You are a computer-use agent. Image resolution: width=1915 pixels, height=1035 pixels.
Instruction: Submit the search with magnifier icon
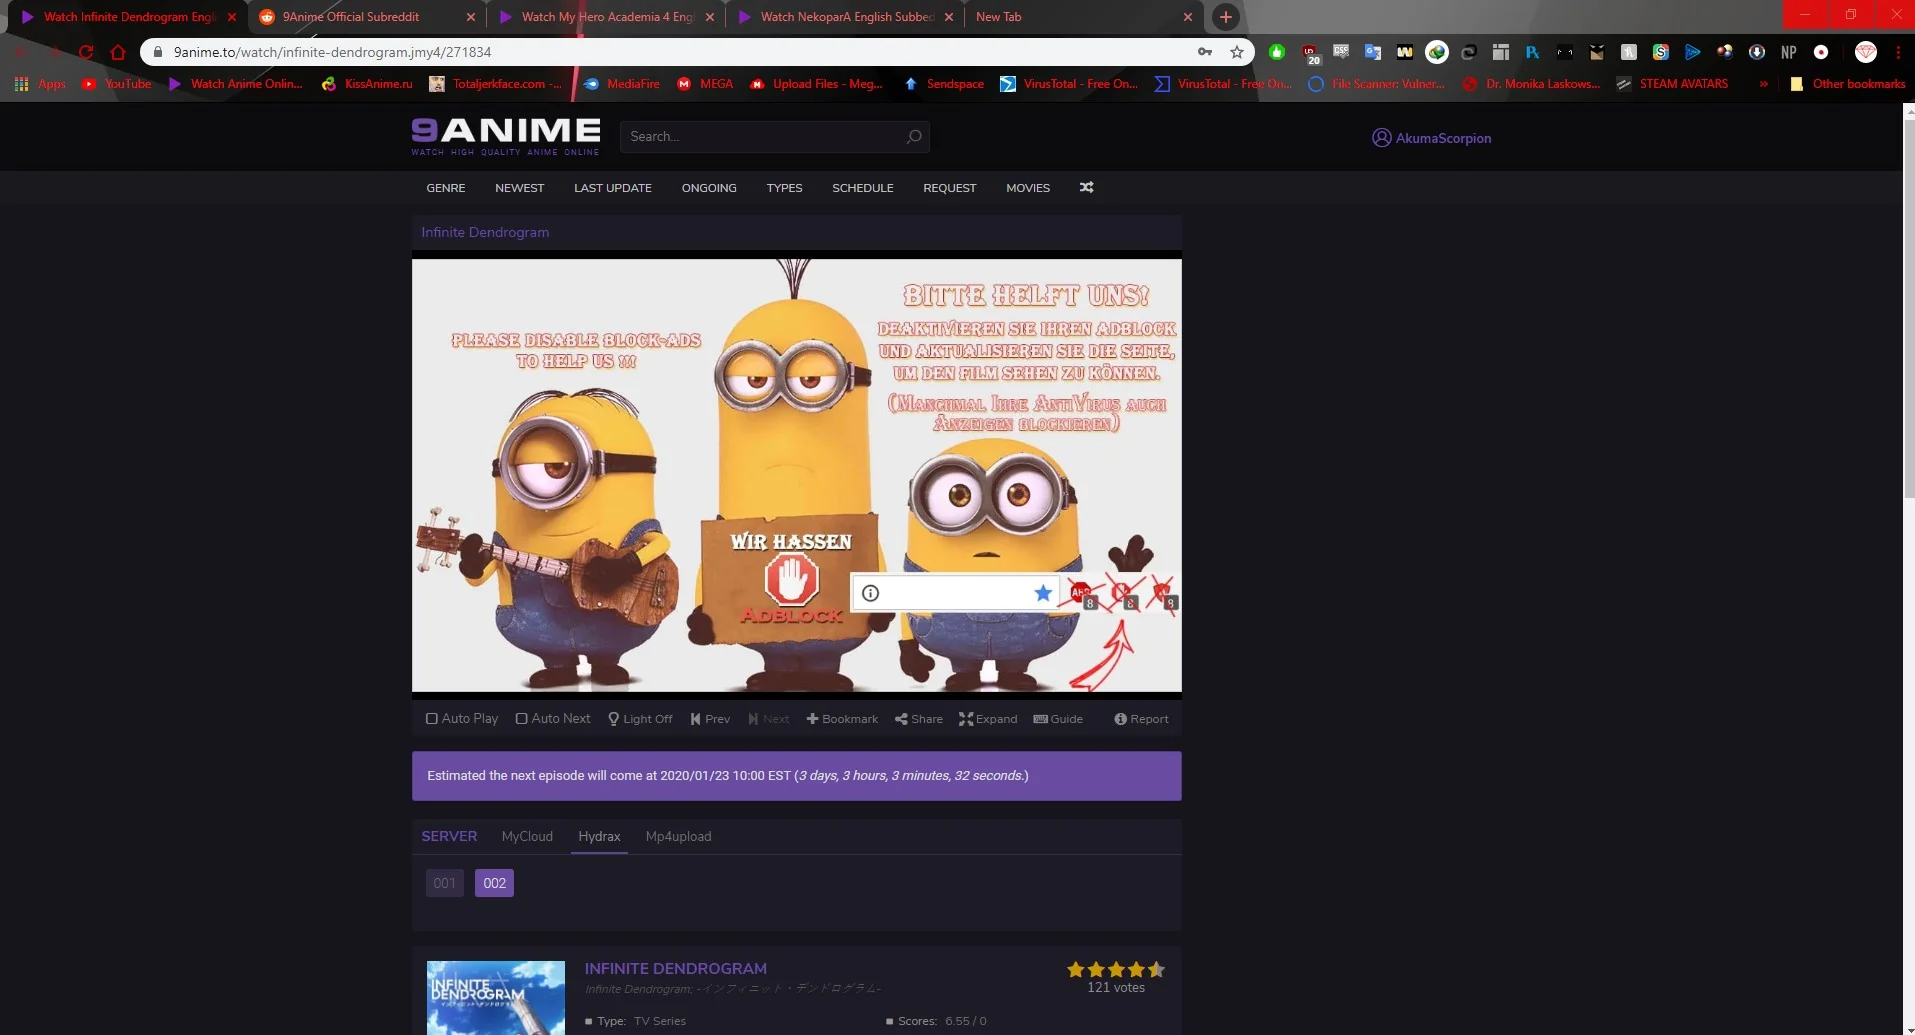pyautogui.click(x=912, y=137)
